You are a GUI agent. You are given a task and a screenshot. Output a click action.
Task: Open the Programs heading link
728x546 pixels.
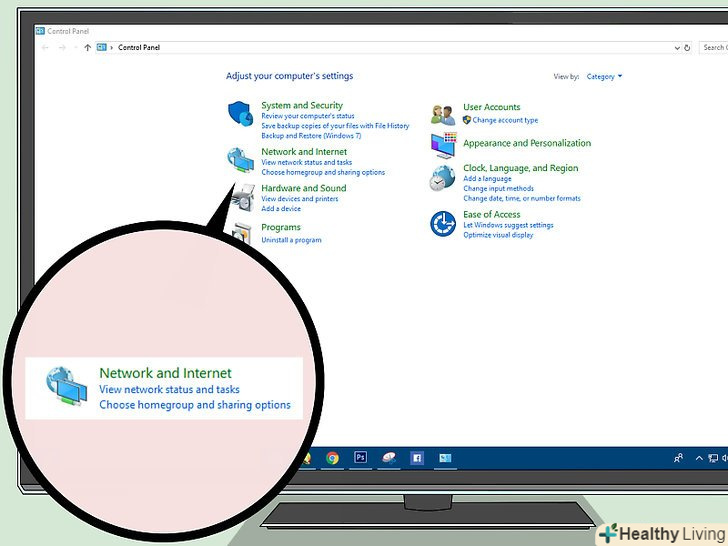(x=281, y=228)
